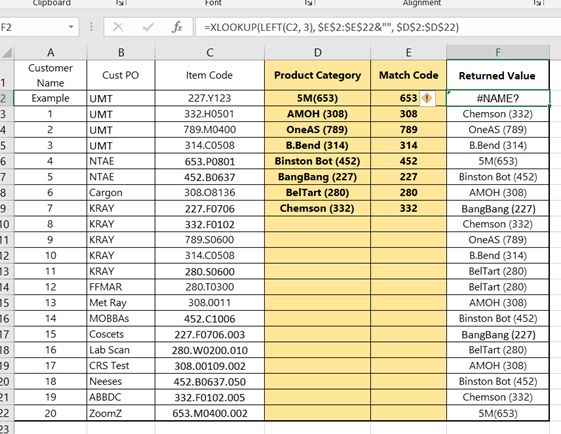The height and width of the screenshot is (434, 561).
Task: Select column C header
Action: [x=210, y=53]
